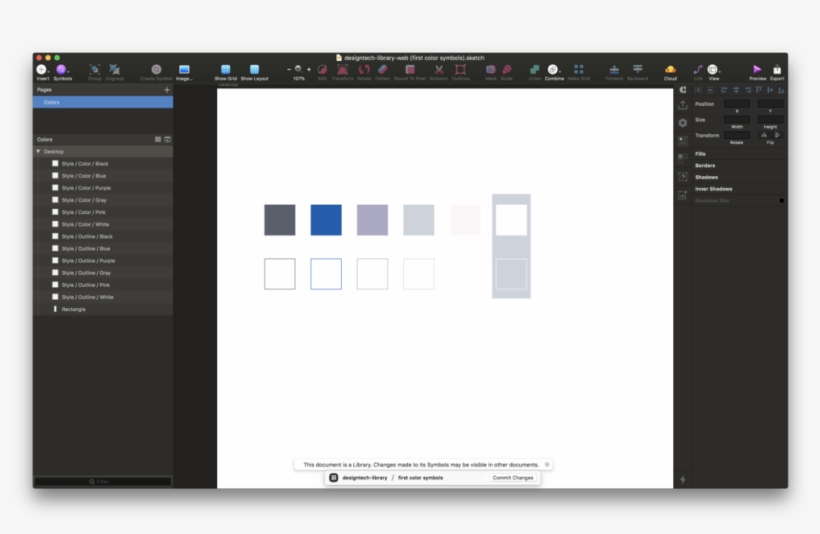The width and height of the screenshot is (820, 534).
Task: Add a new page with plus button
Action: click(x=167, y=90)
